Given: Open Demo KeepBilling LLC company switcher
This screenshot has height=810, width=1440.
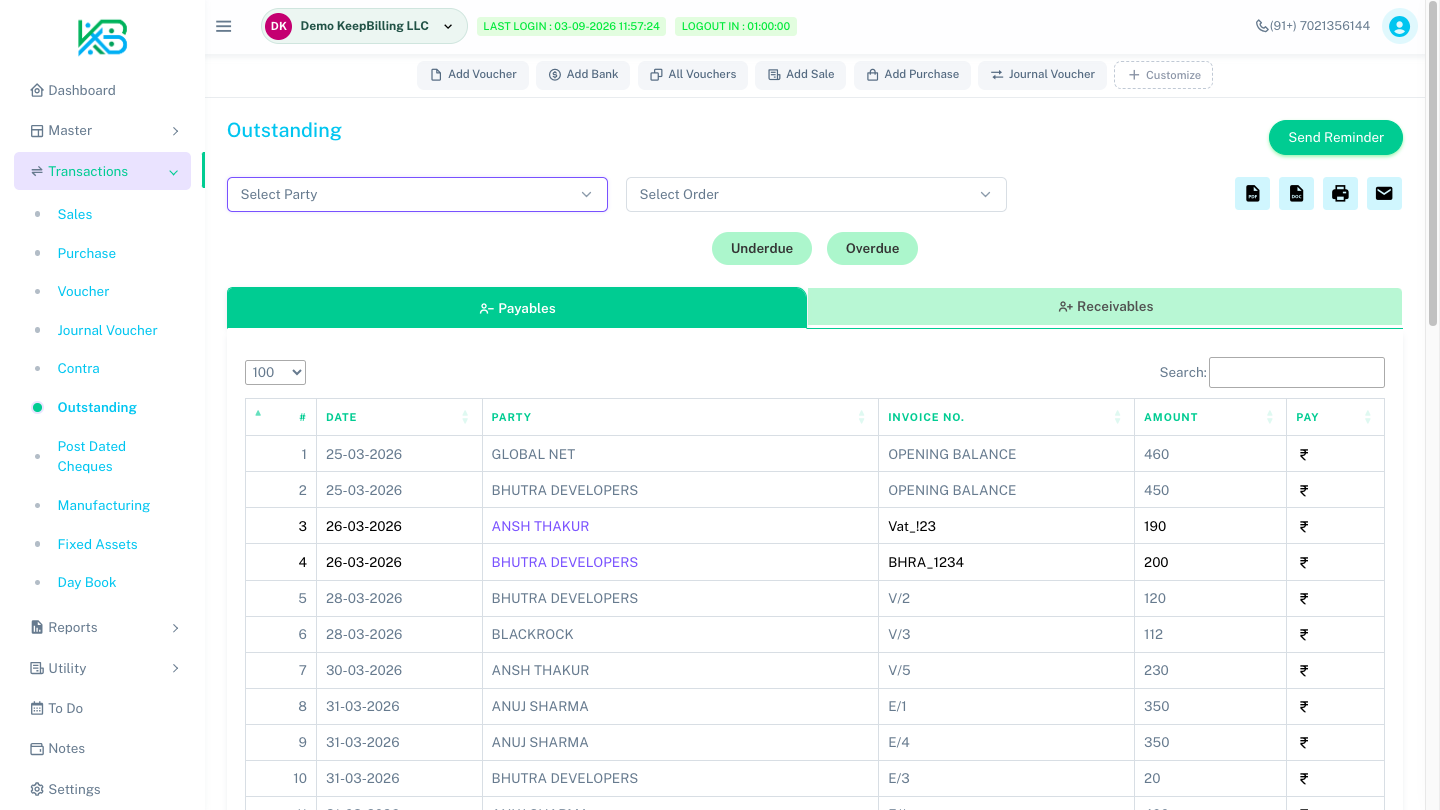Looking at the screenshot, I should click(x=364, y=26).
